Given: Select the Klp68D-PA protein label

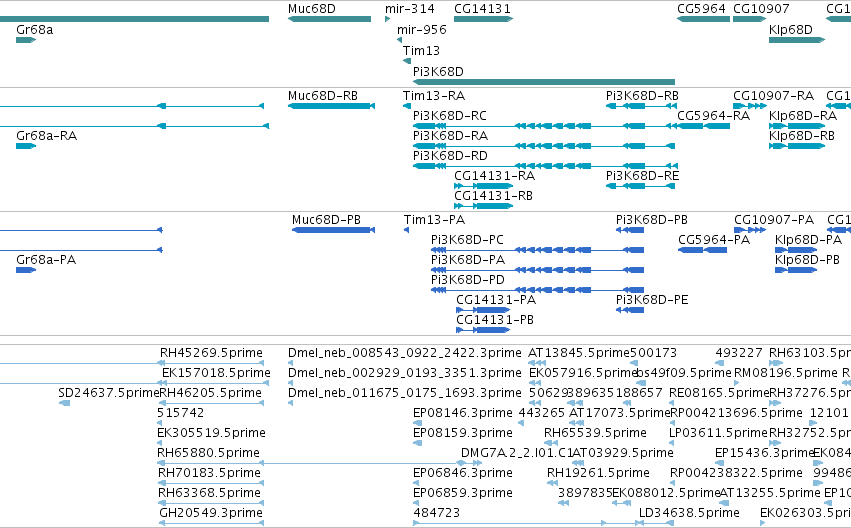Looking at the screenshot, I should point(808,240).
